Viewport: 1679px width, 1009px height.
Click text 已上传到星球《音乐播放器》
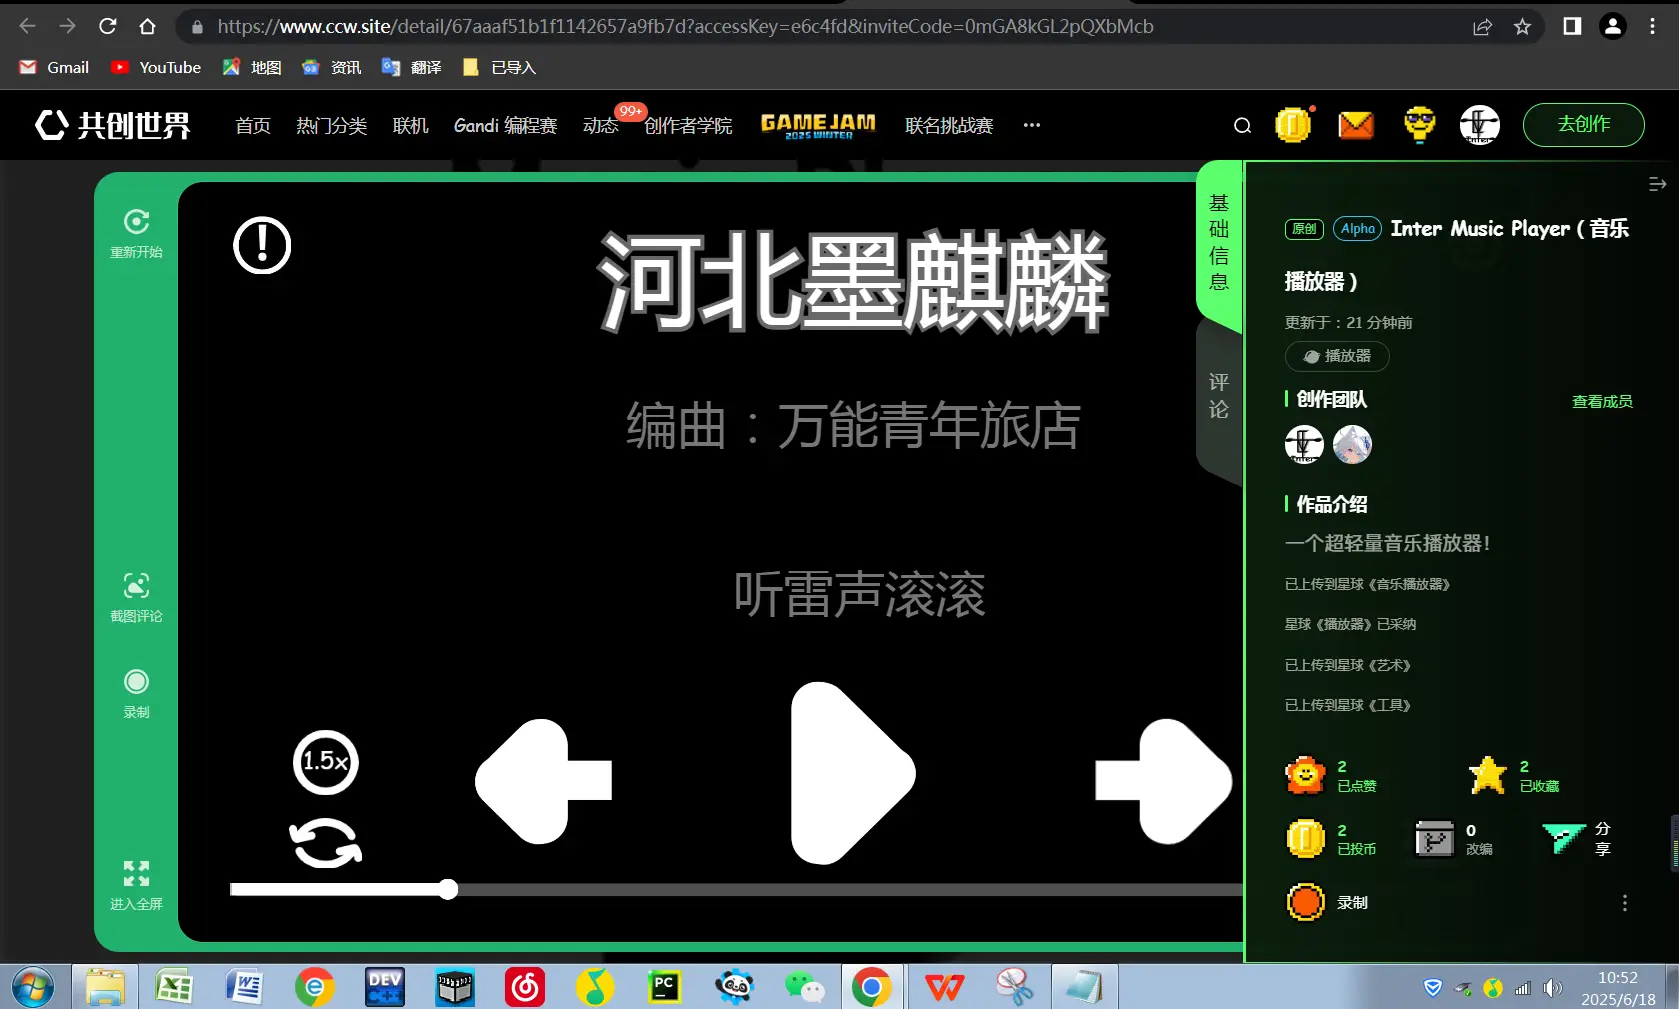click(1367, 584)
